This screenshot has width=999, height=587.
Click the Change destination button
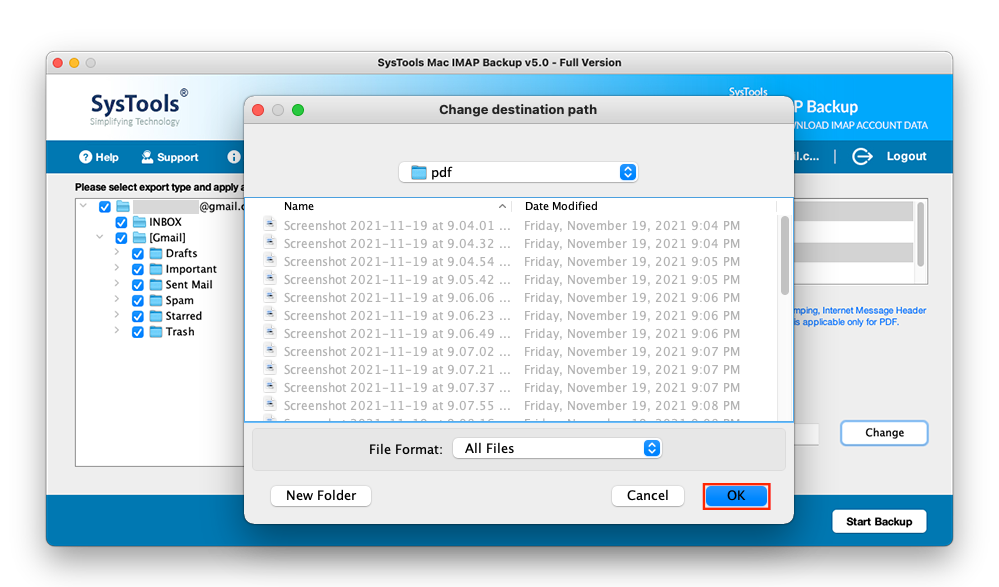coord(884,433)
